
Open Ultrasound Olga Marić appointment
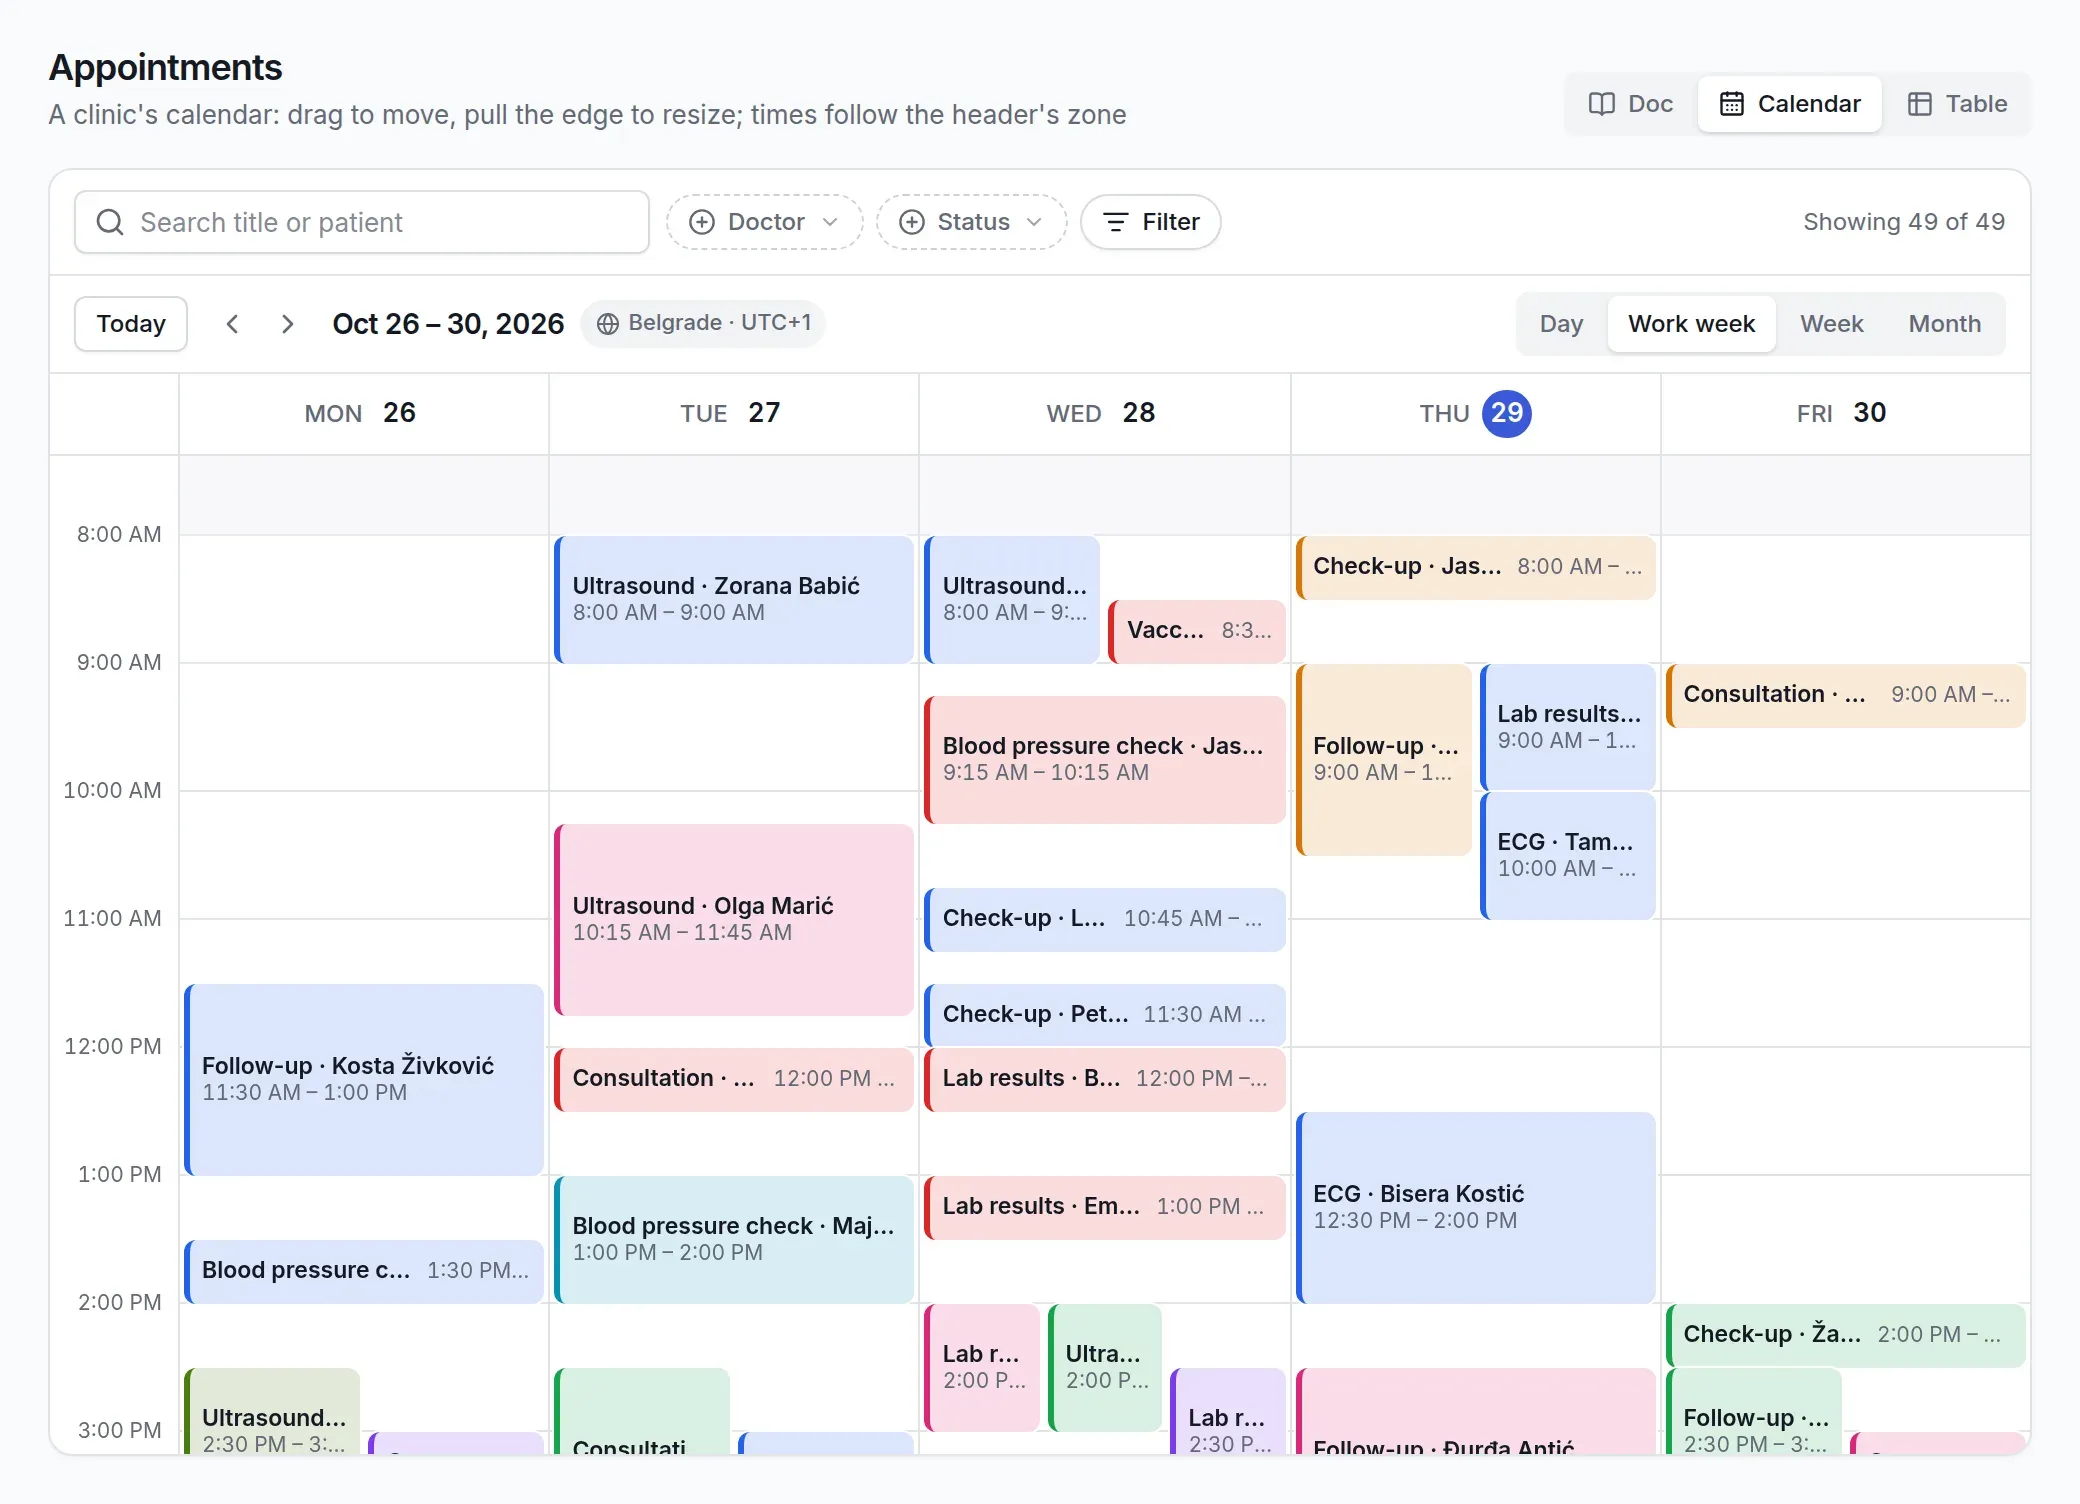point(734,919)
